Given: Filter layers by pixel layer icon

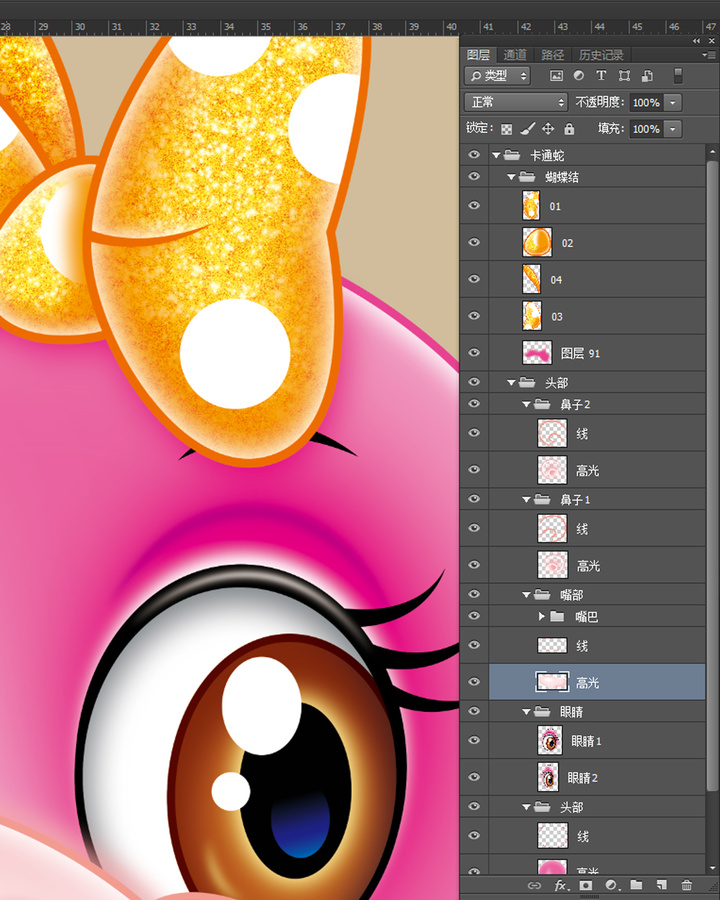Looking at the screenshot, I should [x=556, y=76].
